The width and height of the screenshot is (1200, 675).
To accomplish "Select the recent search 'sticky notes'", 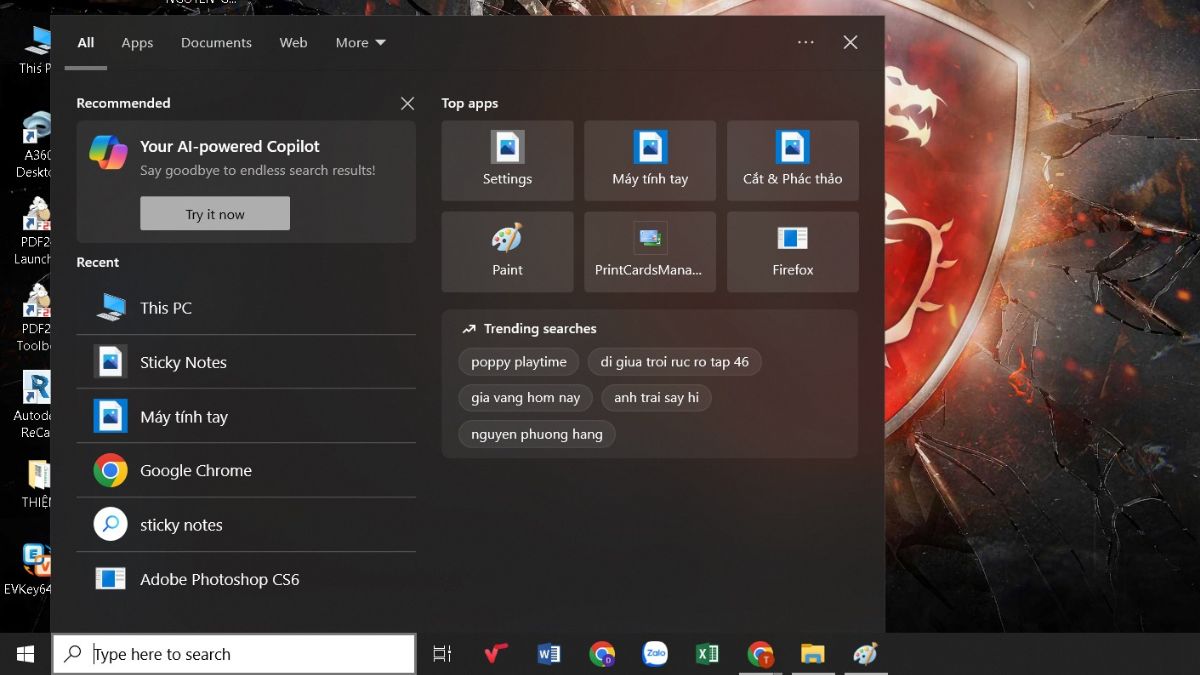I will coord(246,524).
